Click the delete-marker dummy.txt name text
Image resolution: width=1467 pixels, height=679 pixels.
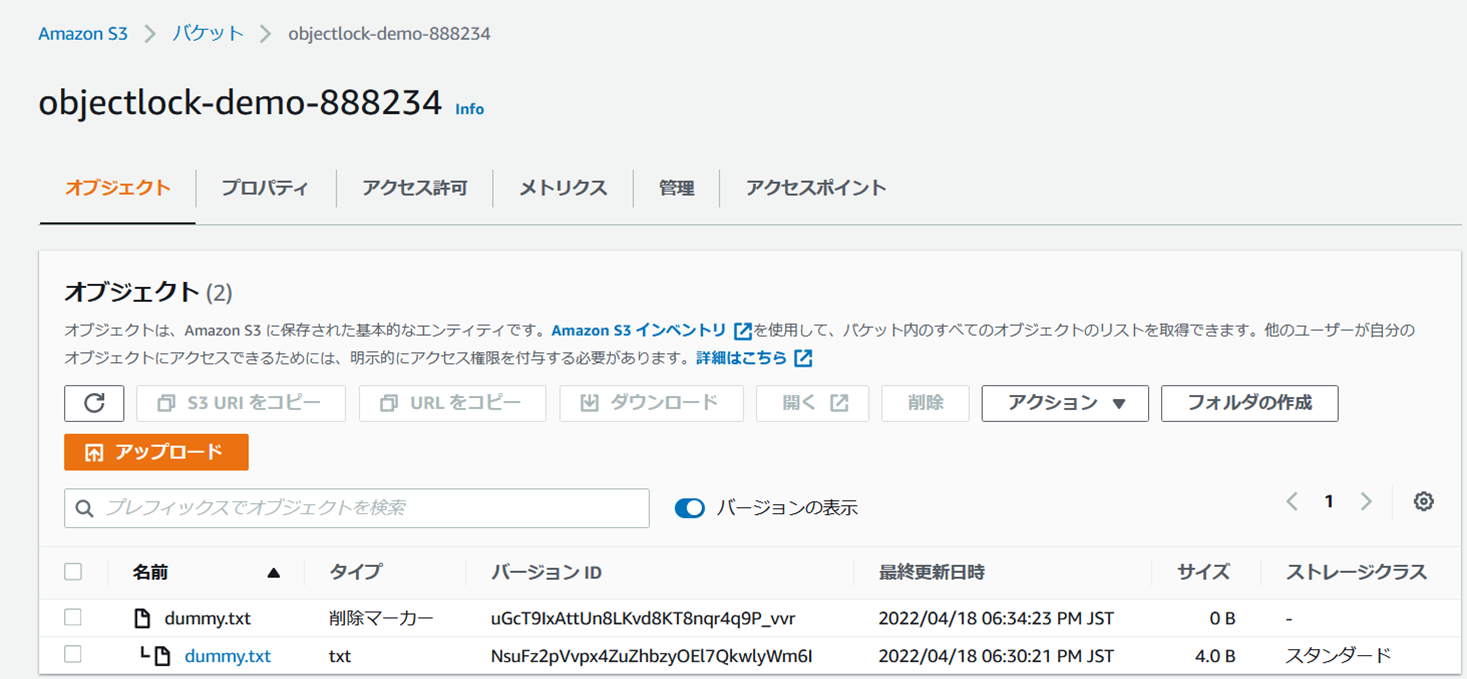208,618
